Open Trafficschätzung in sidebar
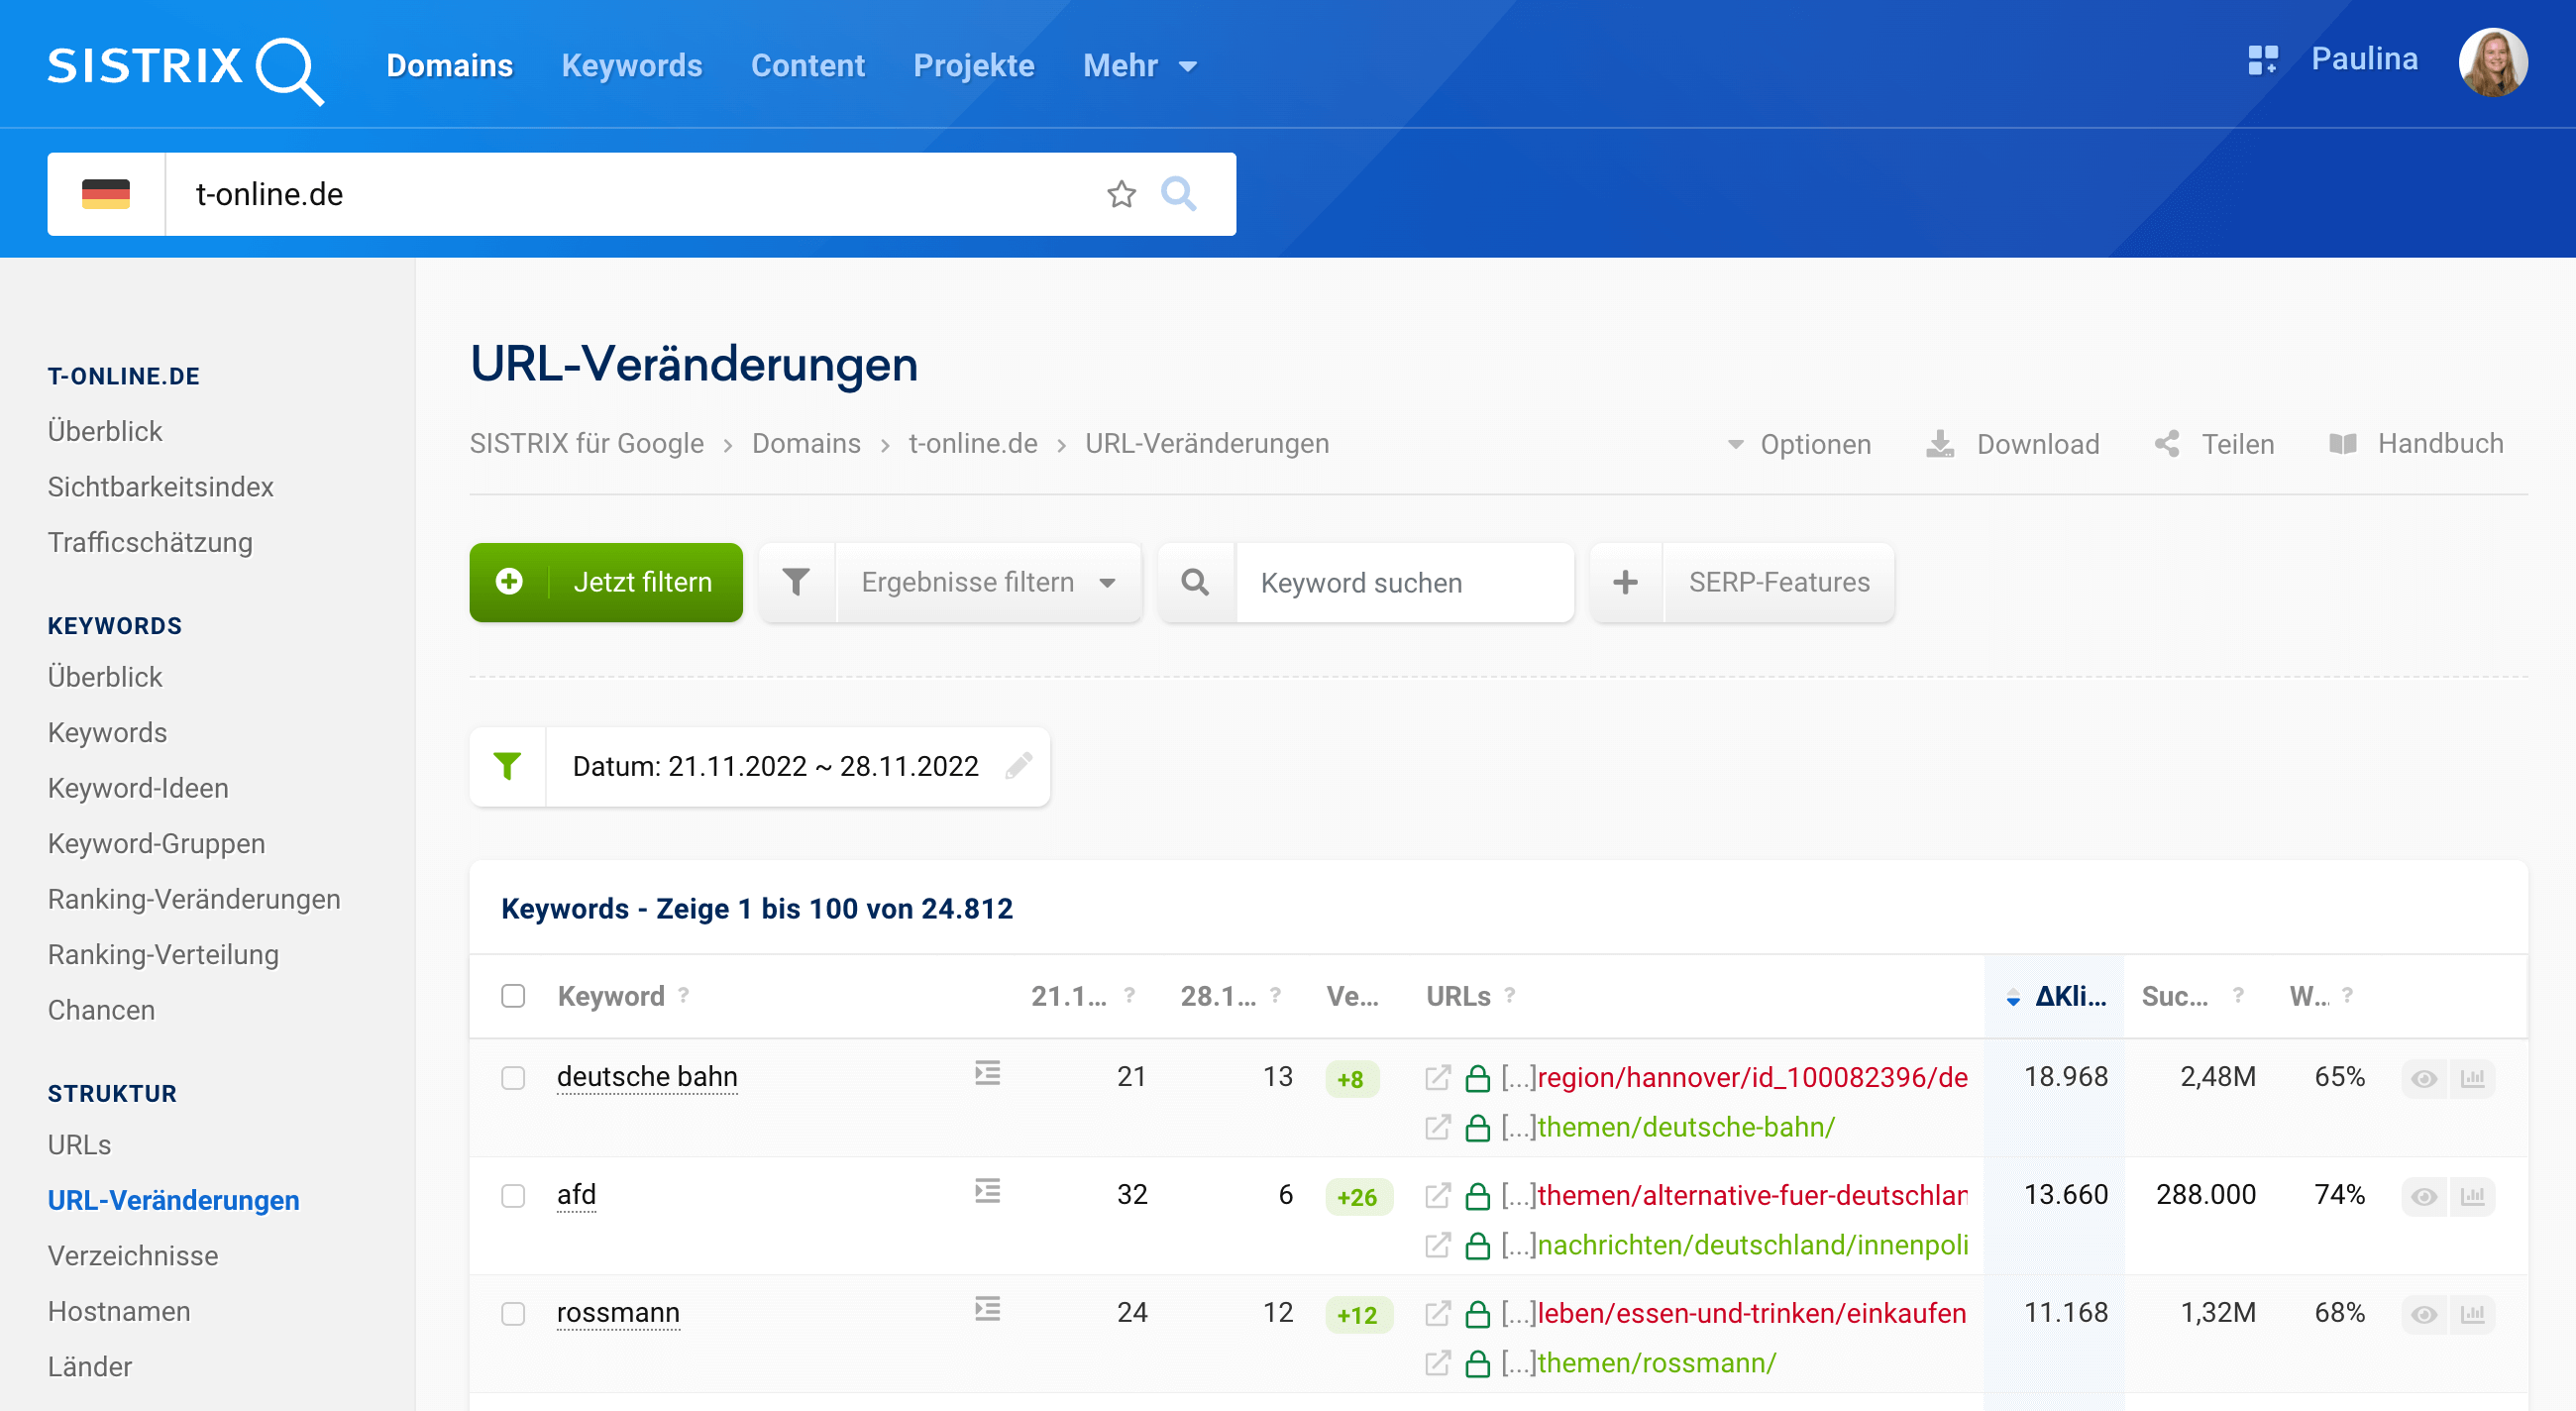Viewport: 2576px width, 1411px height. coord(150,542)
